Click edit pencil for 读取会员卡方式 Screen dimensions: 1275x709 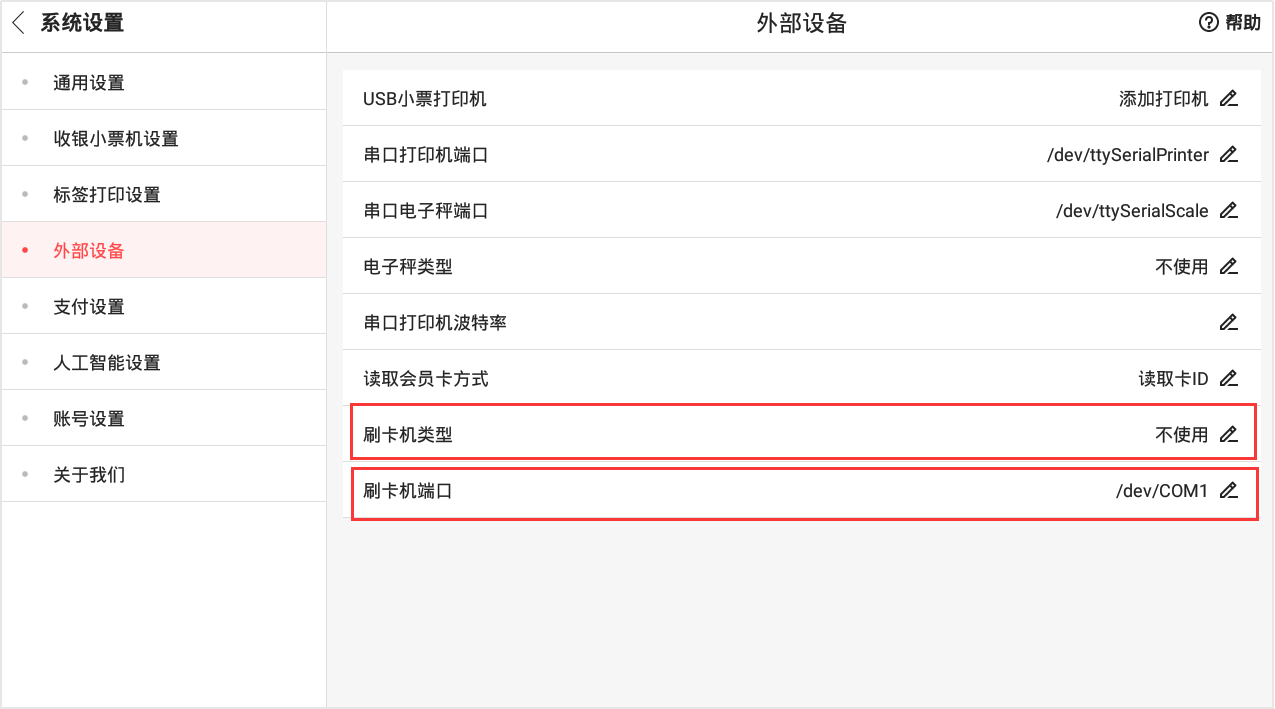[x=1229, y=379]
